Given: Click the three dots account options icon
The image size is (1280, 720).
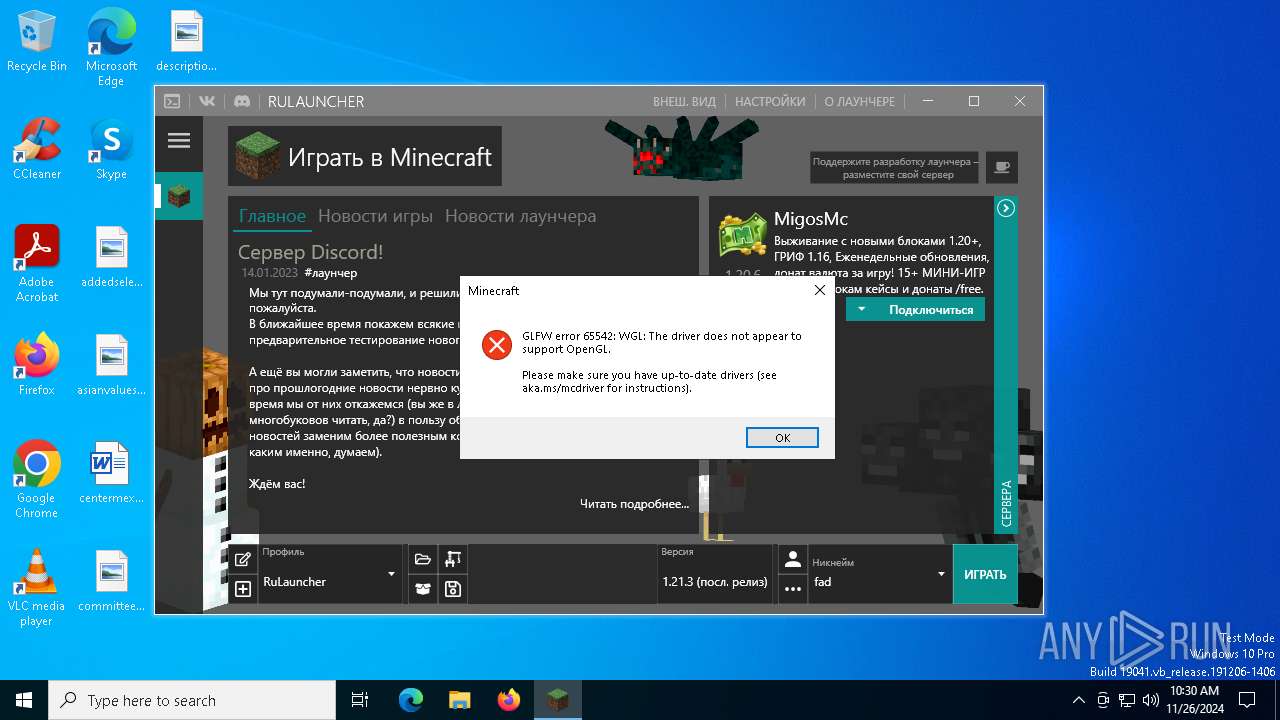Looking at the screenshot, I should 793,589.
